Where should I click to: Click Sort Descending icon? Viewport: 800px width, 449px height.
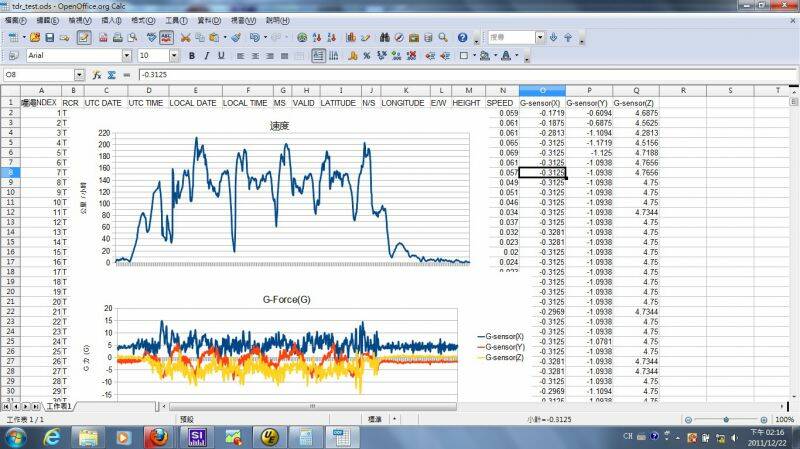click(332, 38)
